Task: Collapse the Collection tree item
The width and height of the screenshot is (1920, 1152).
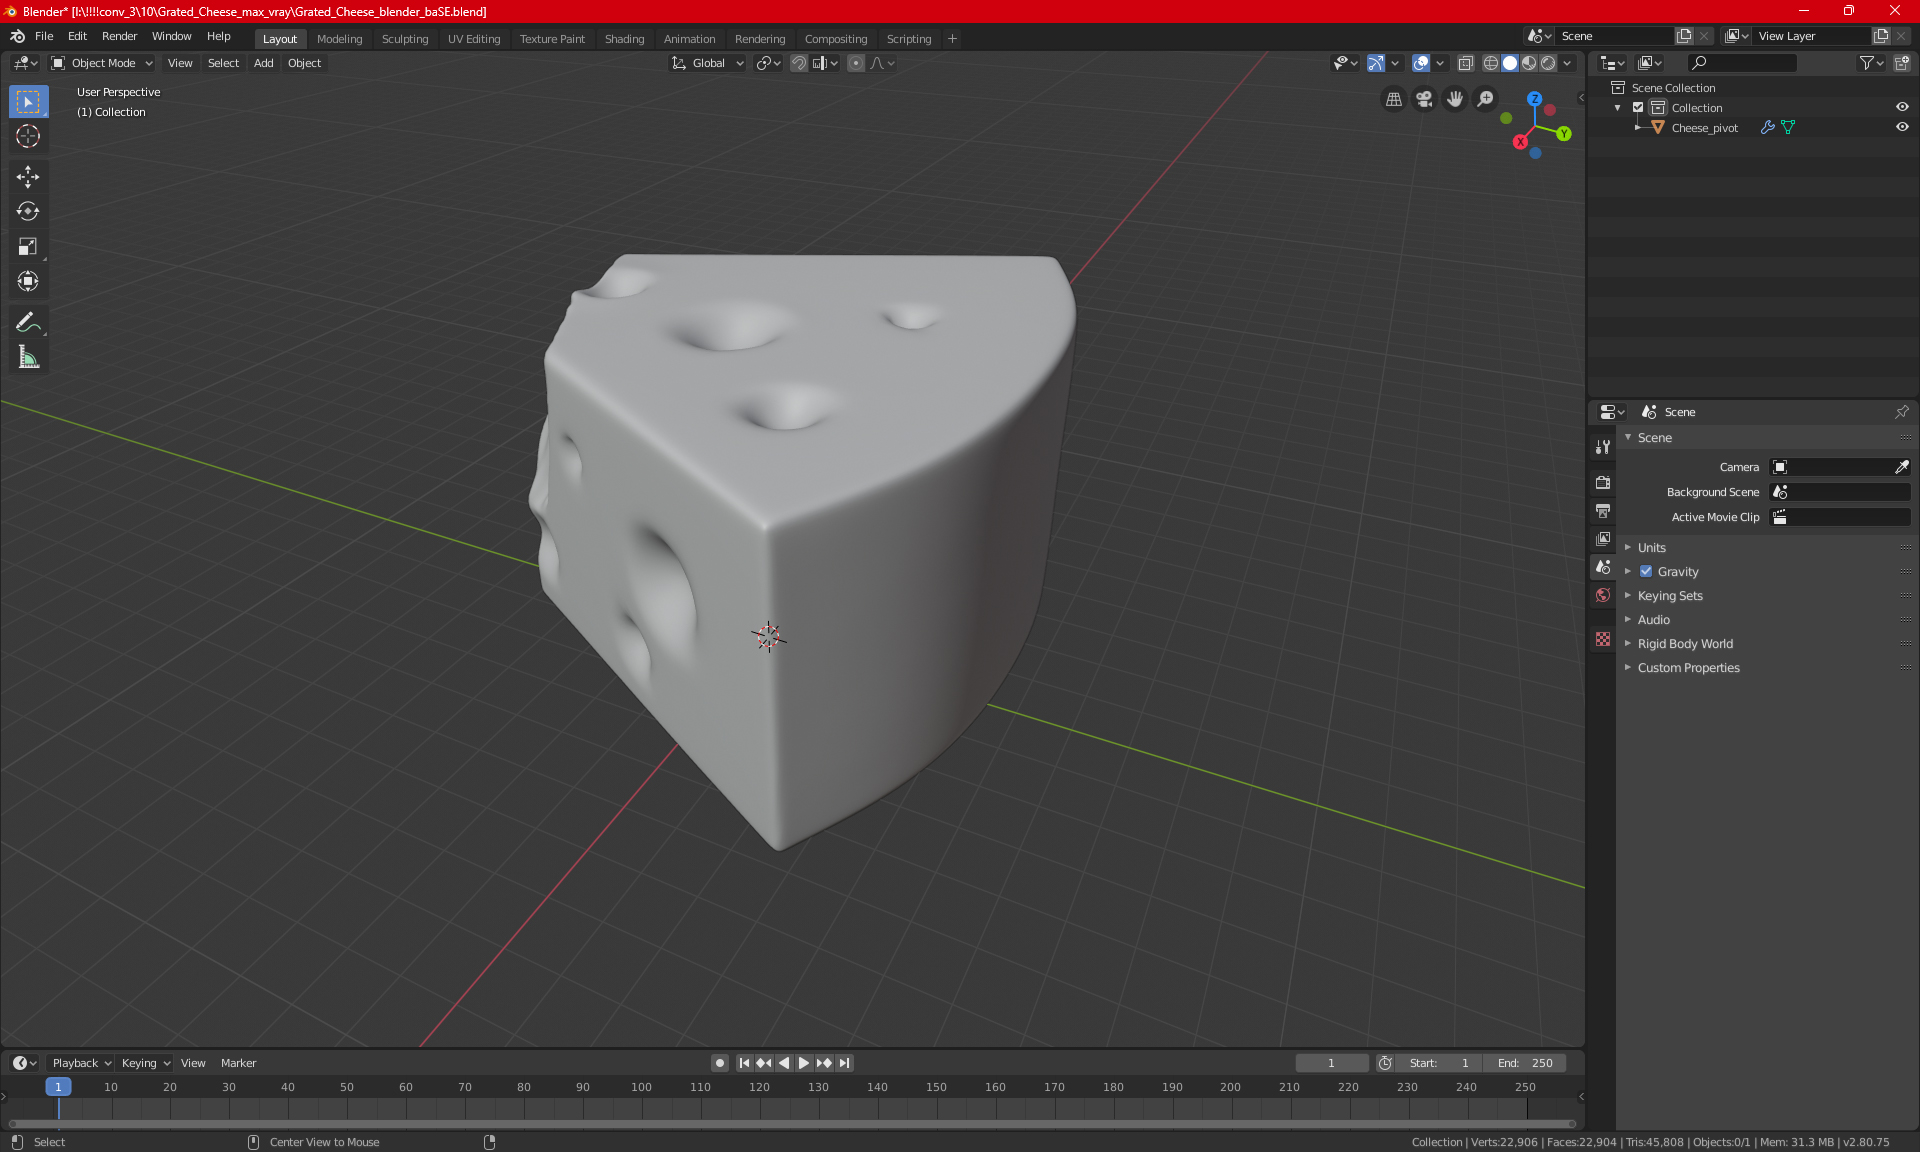Action: pos(1618,107)
